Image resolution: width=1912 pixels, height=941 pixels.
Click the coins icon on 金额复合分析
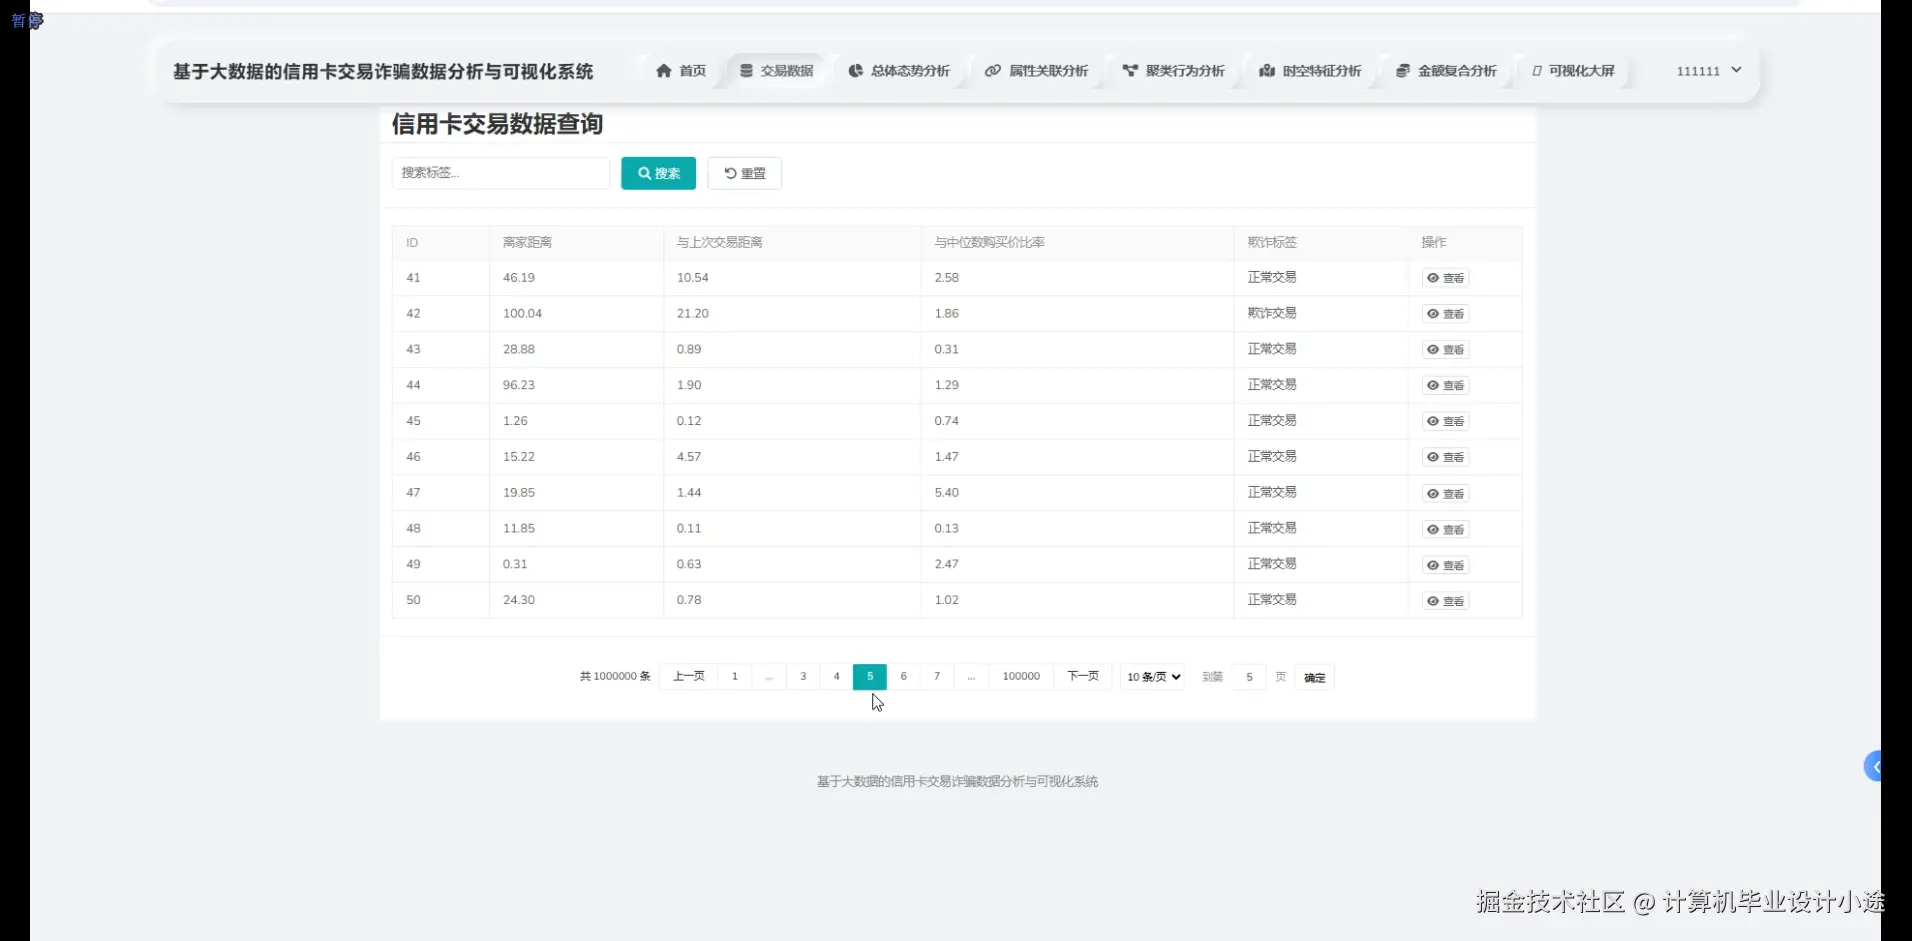coord(1404,71)
